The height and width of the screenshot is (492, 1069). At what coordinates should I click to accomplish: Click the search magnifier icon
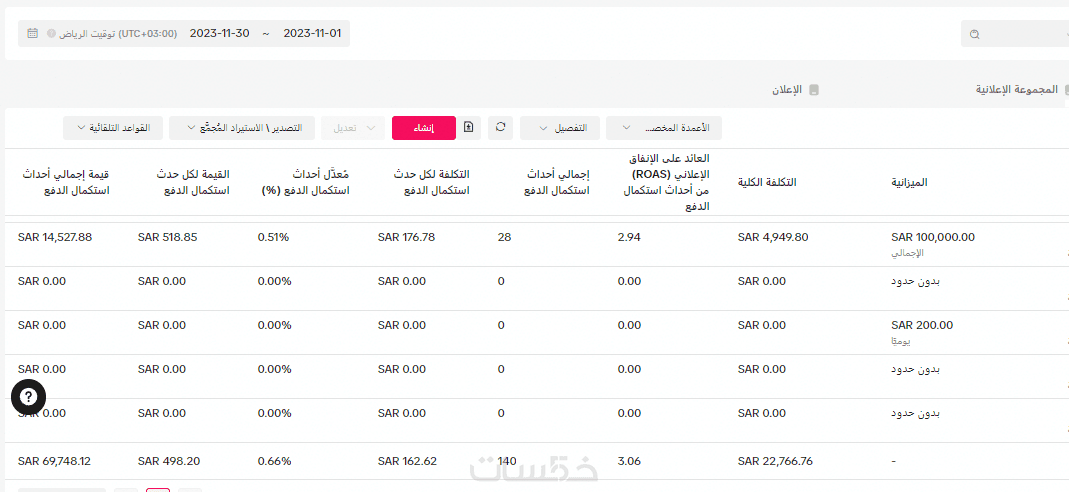[x=974, y=34]
